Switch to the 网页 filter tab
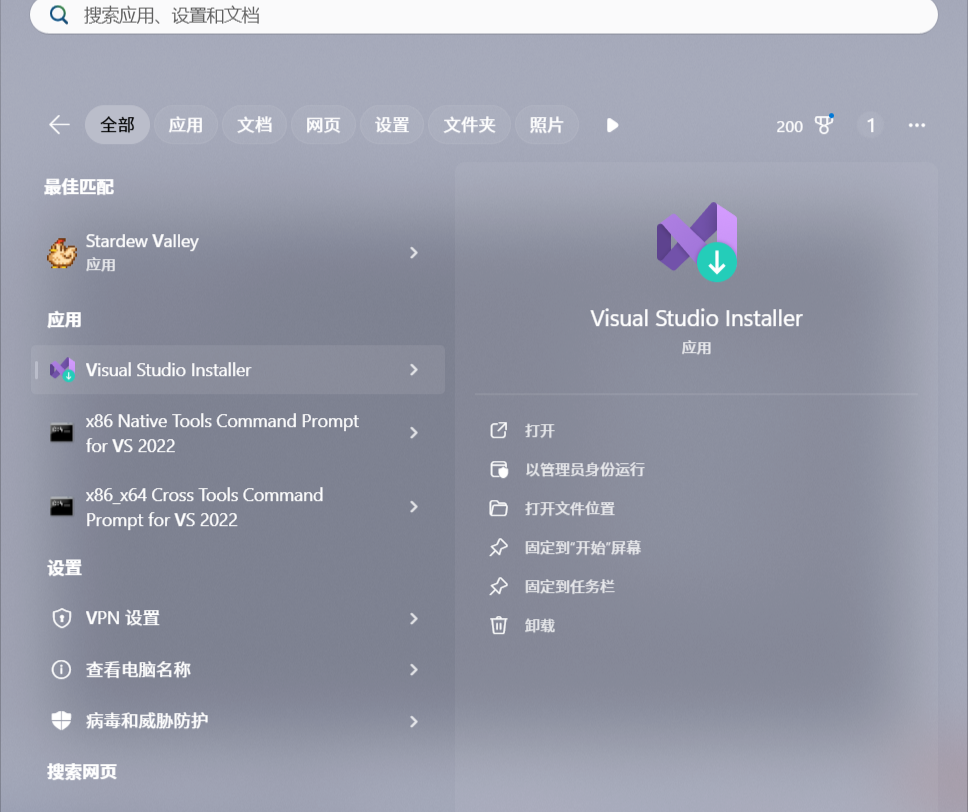968x812 pixels. click(x=323, y=125)
